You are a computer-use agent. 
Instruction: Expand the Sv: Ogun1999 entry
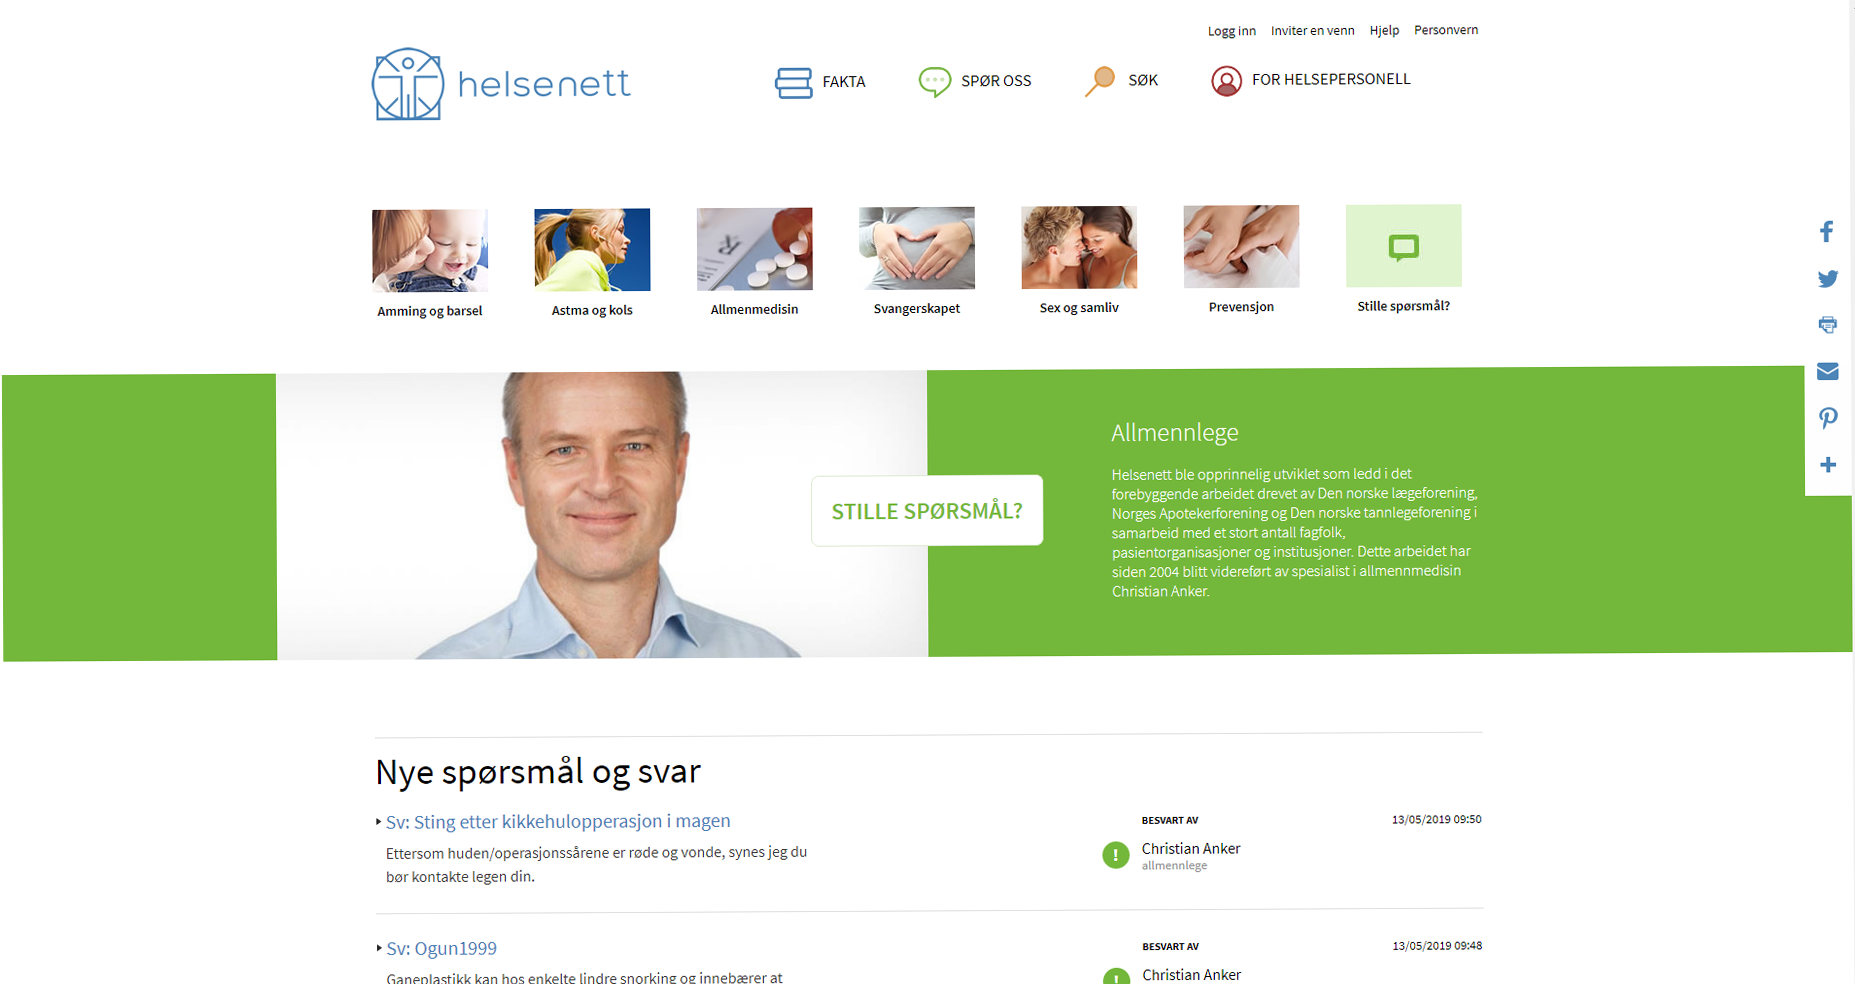[x=441, y=948]
